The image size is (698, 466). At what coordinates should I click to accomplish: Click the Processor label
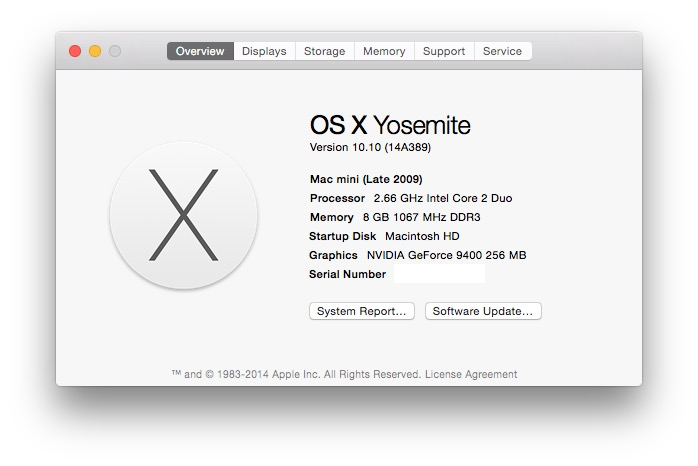pyautogui.click(x=337, y=198)
